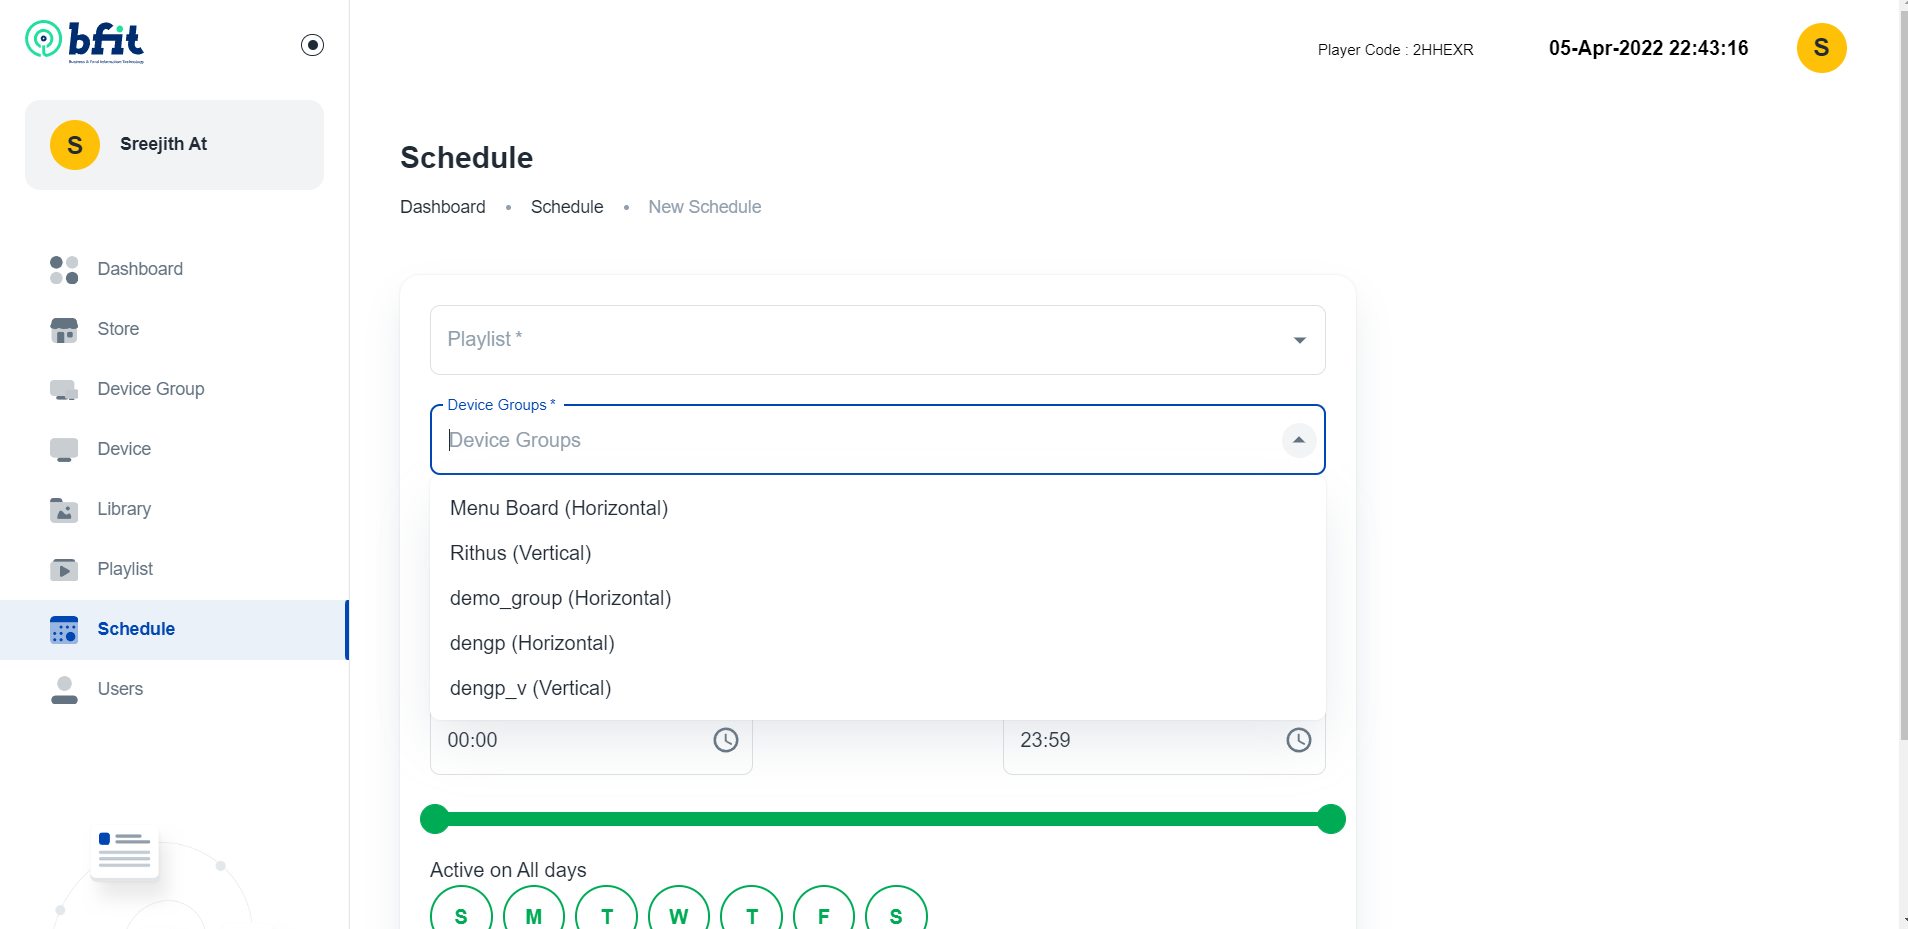Screen dimensions: 1908x929
Task: Open Playlist from the sidebar
Action: click(124, 569)
